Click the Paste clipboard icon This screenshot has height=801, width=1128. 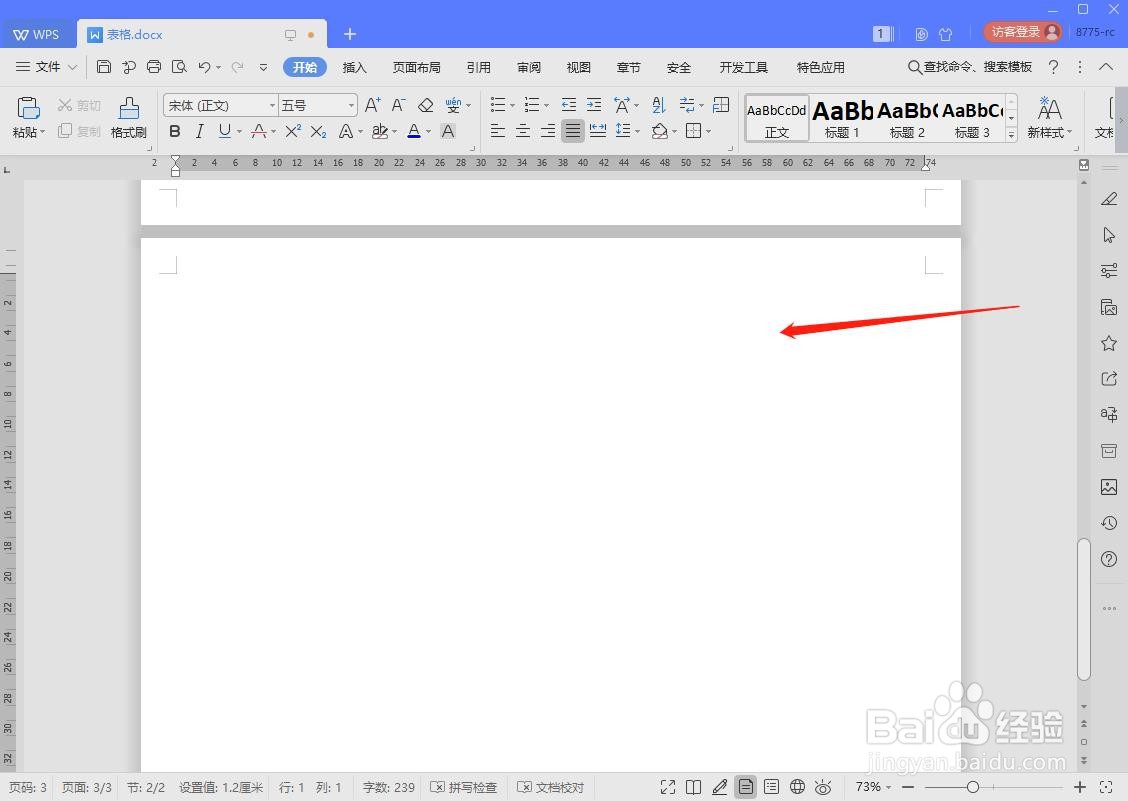click(x=28, y=108)
